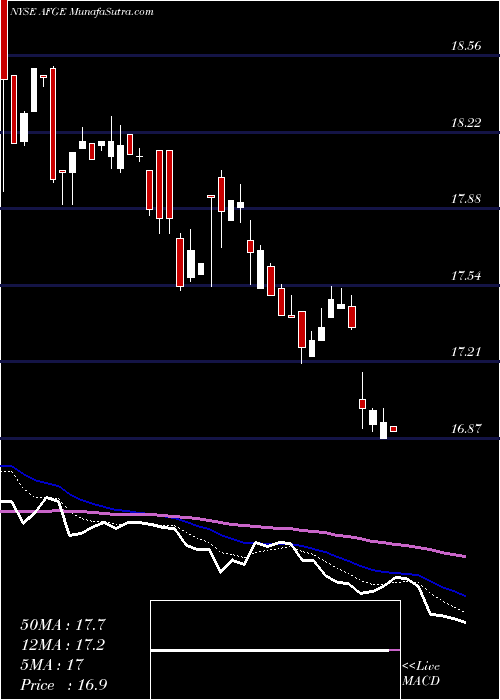Click the <<Live MACD label
This screenshot has height=700, width=500.
[x=421, y=674]
